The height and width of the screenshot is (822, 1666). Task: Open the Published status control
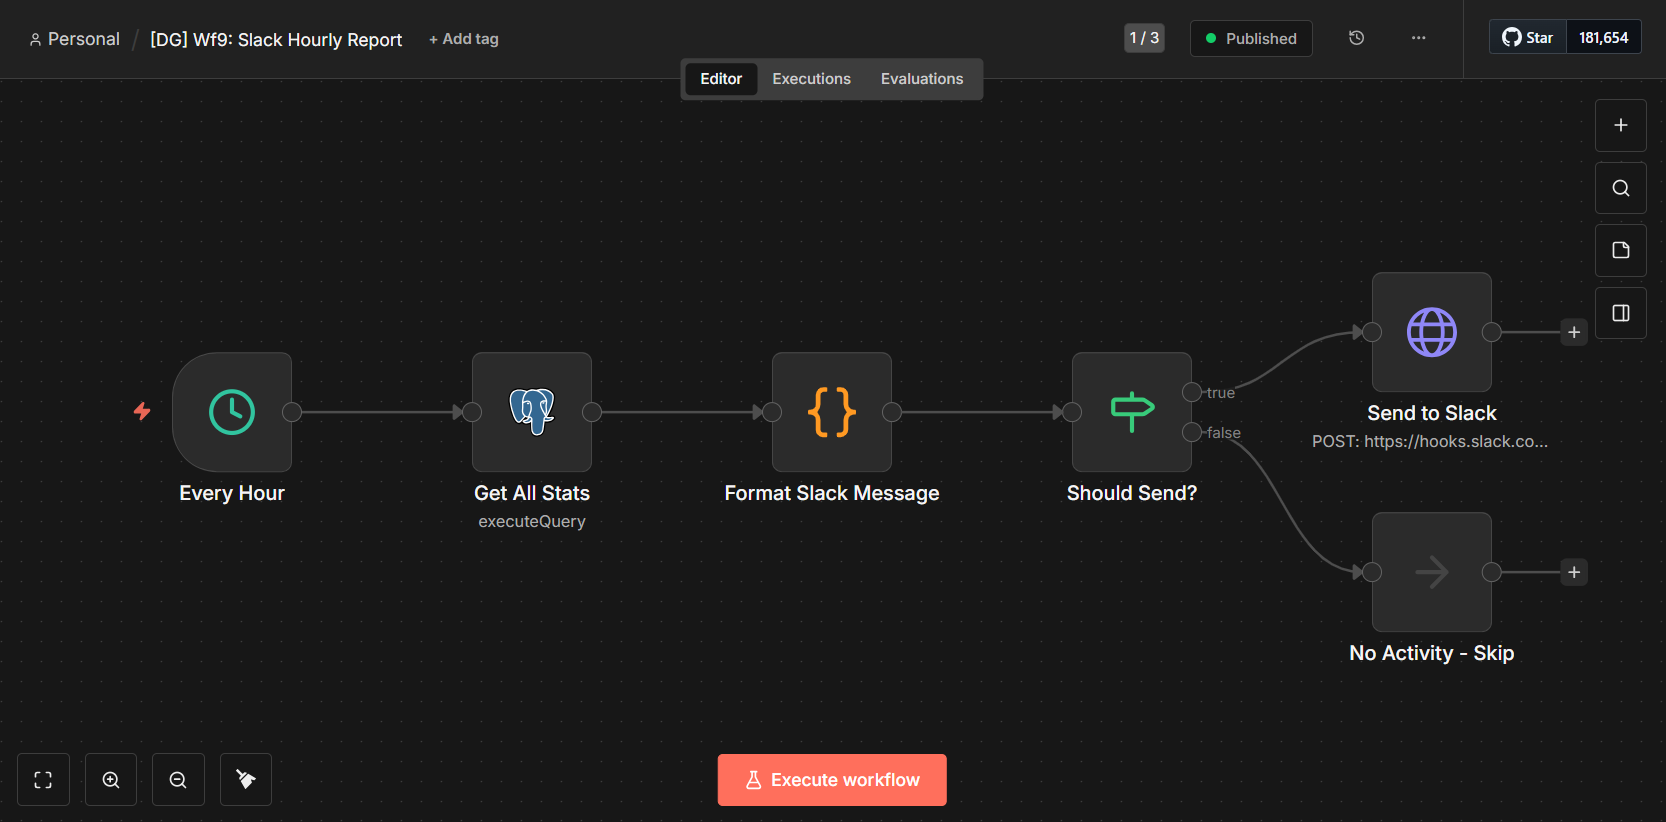1251,39
